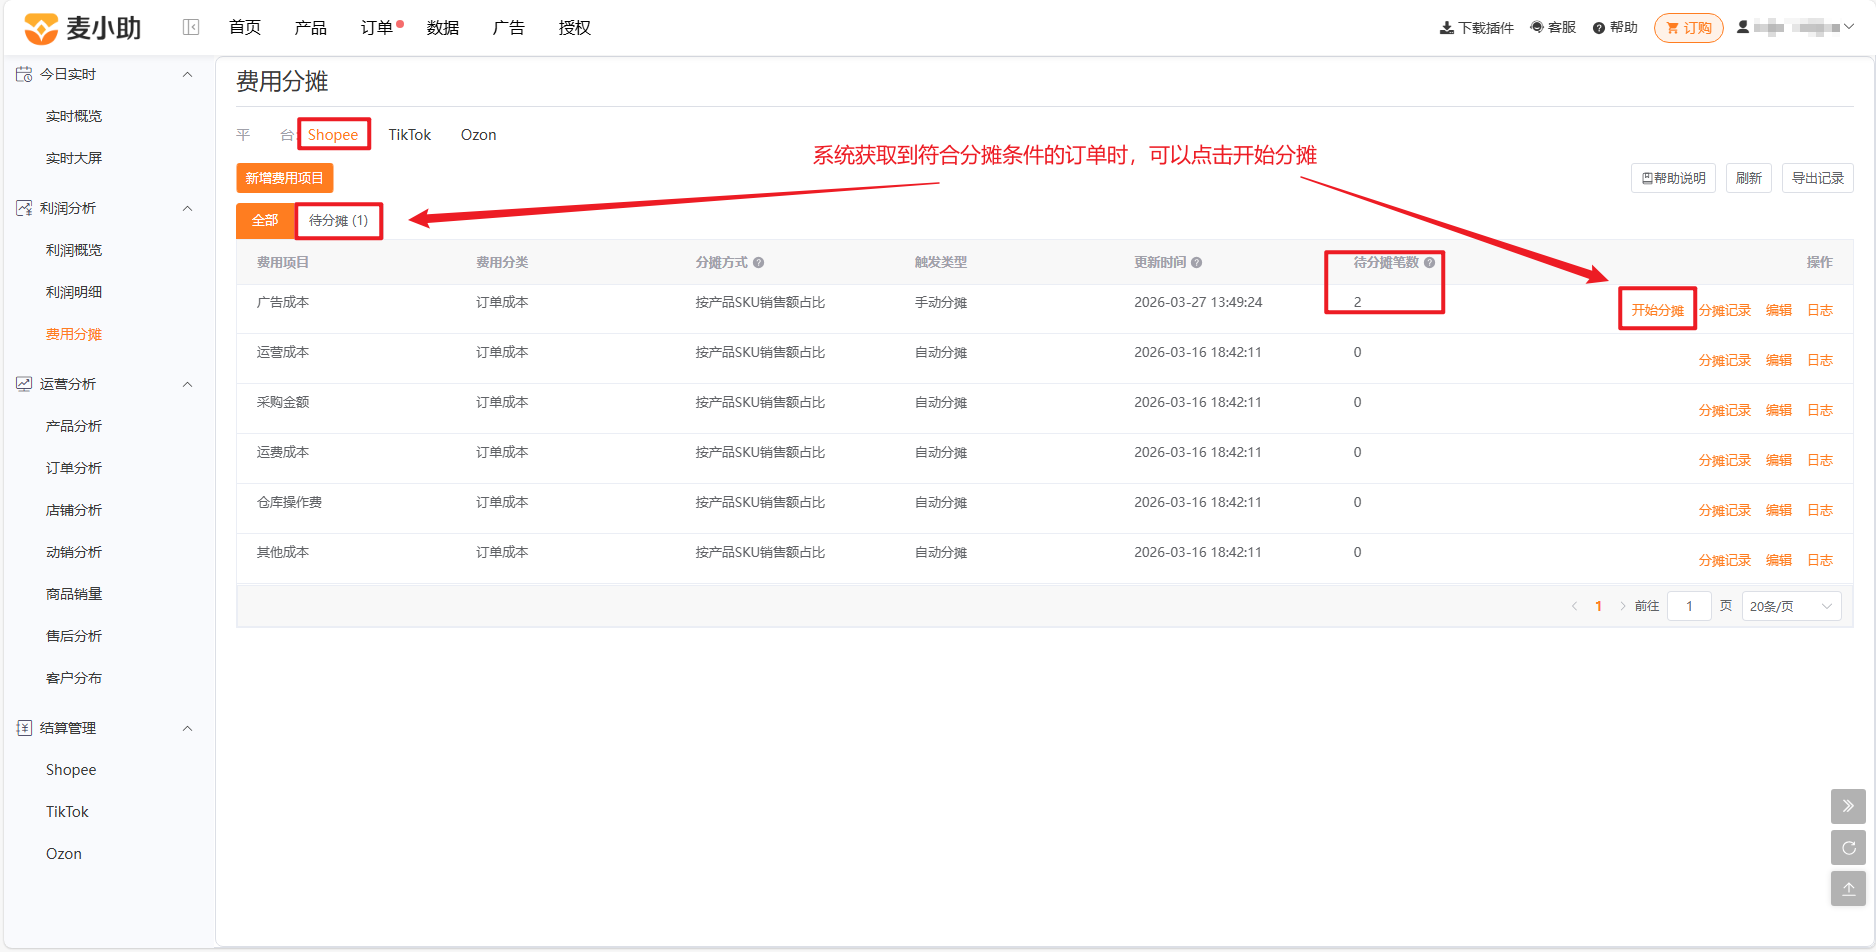This screenshot has height=952, width=1876.
Task: Click 新增费用项目 button
Action: [x=285, y=178]
